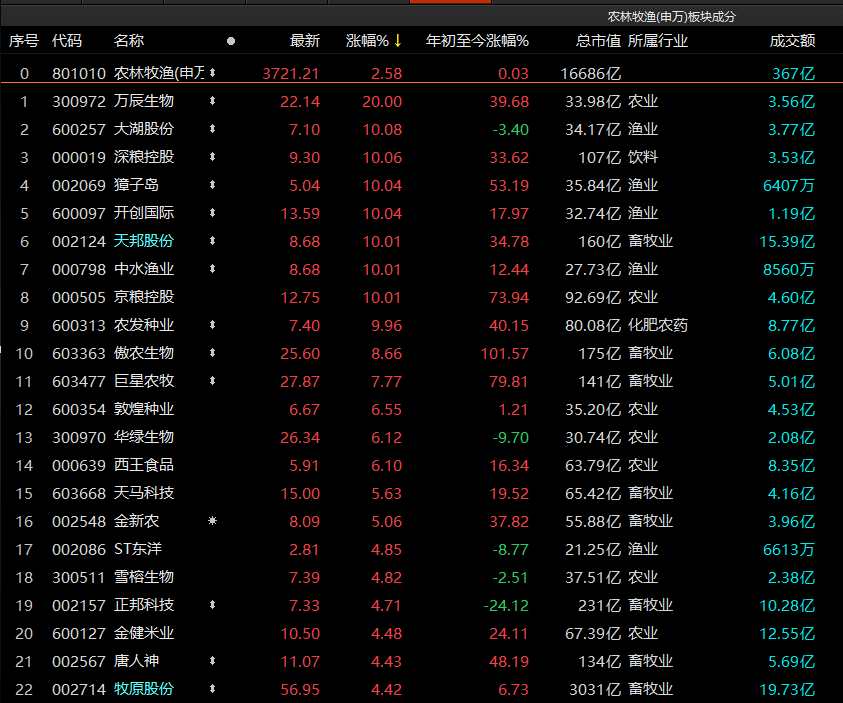Sort by the 代码 column header

(67, 40)
